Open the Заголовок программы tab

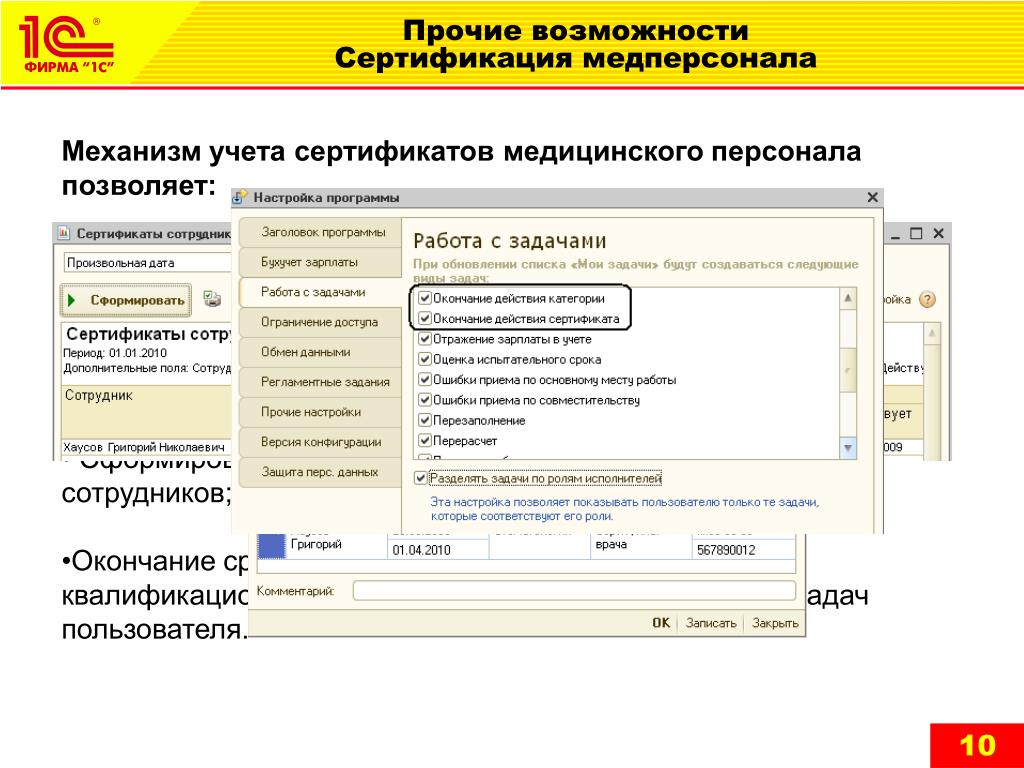[321, 232]
